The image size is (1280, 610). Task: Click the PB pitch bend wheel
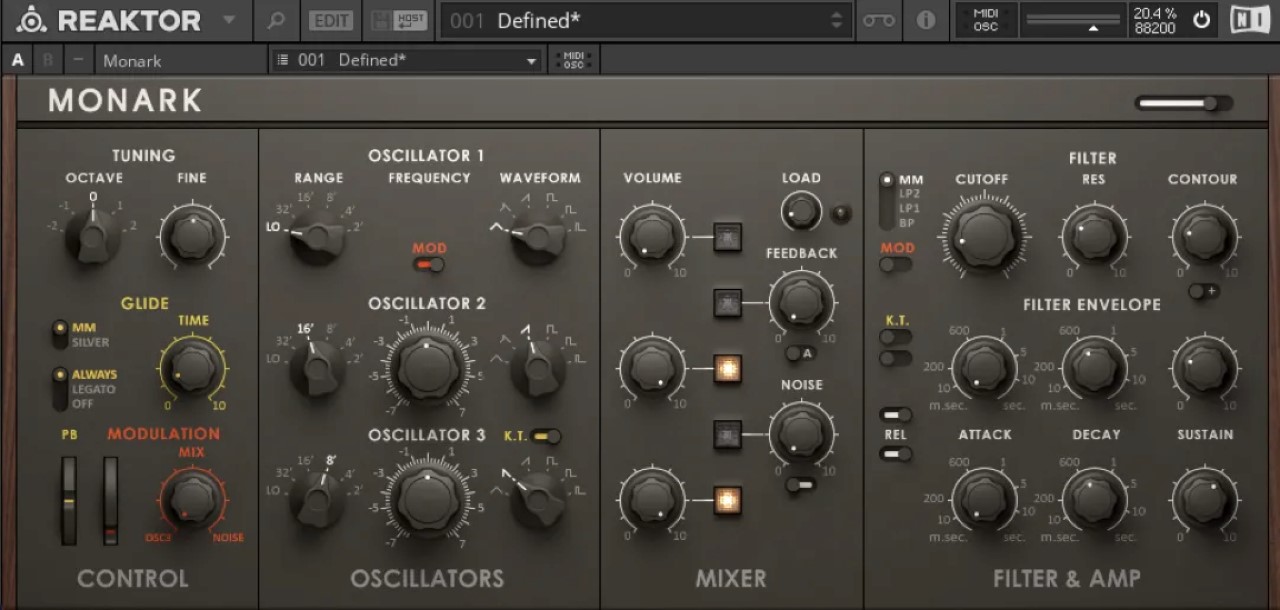click(x=69, y=501)
